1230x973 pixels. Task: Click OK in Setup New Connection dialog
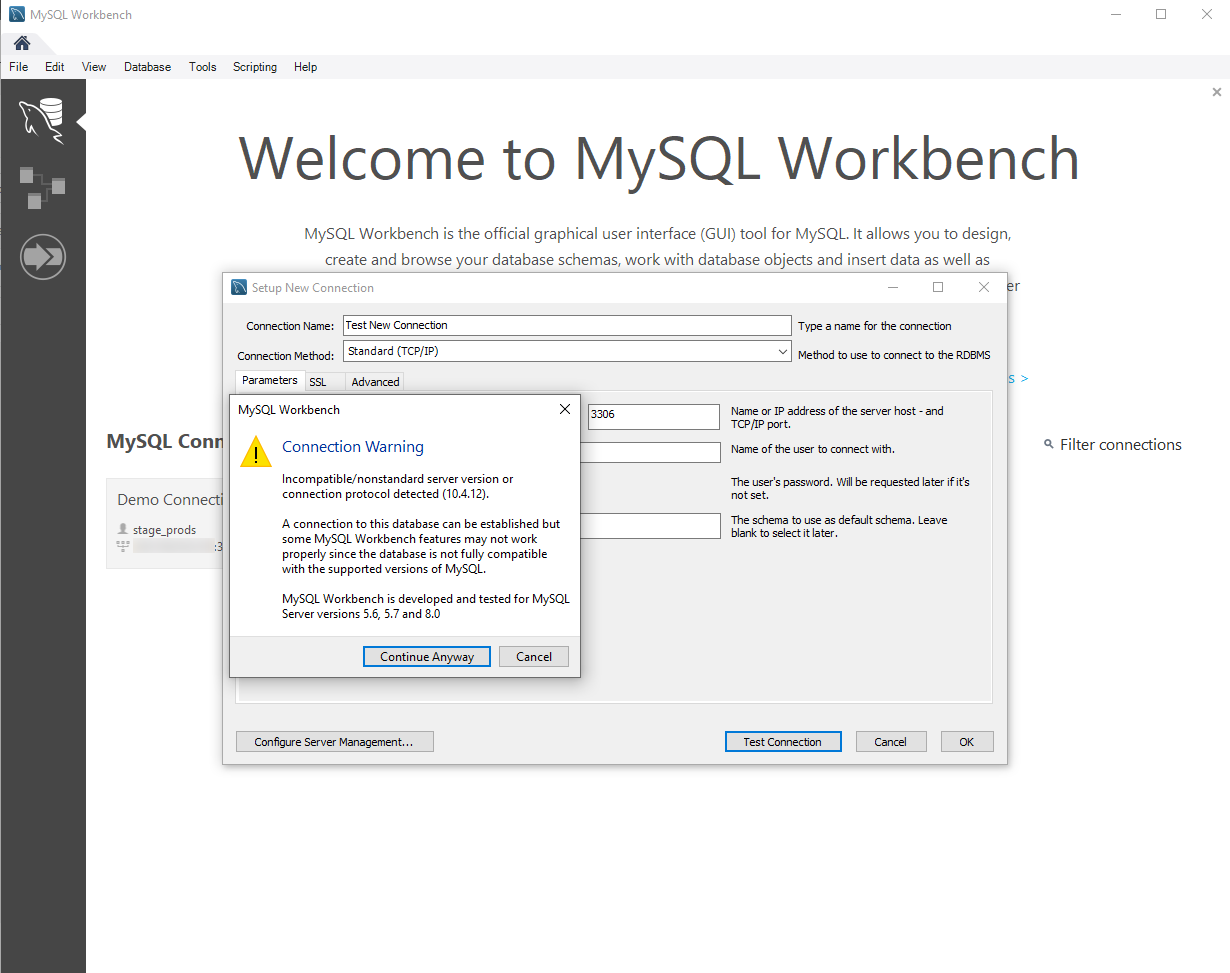[967, 742]
